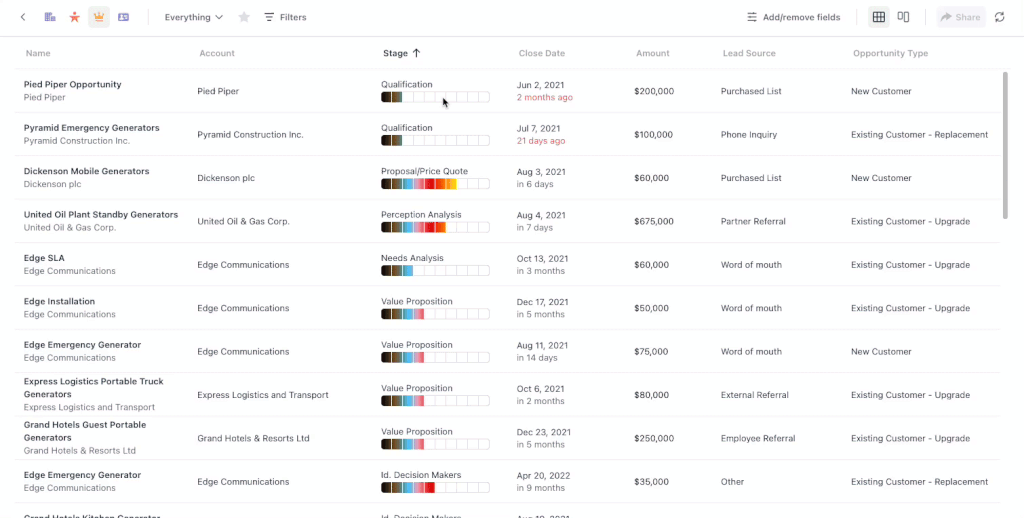1024x518 pixels.
Task: Open the Edge SLA opportunity
Action: 44,258
